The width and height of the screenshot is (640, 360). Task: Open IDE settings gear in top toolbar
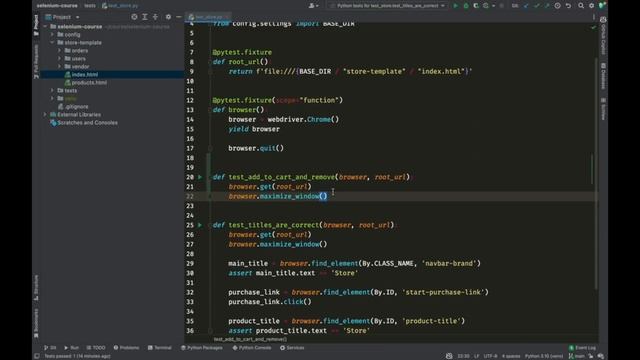point(591,6)
